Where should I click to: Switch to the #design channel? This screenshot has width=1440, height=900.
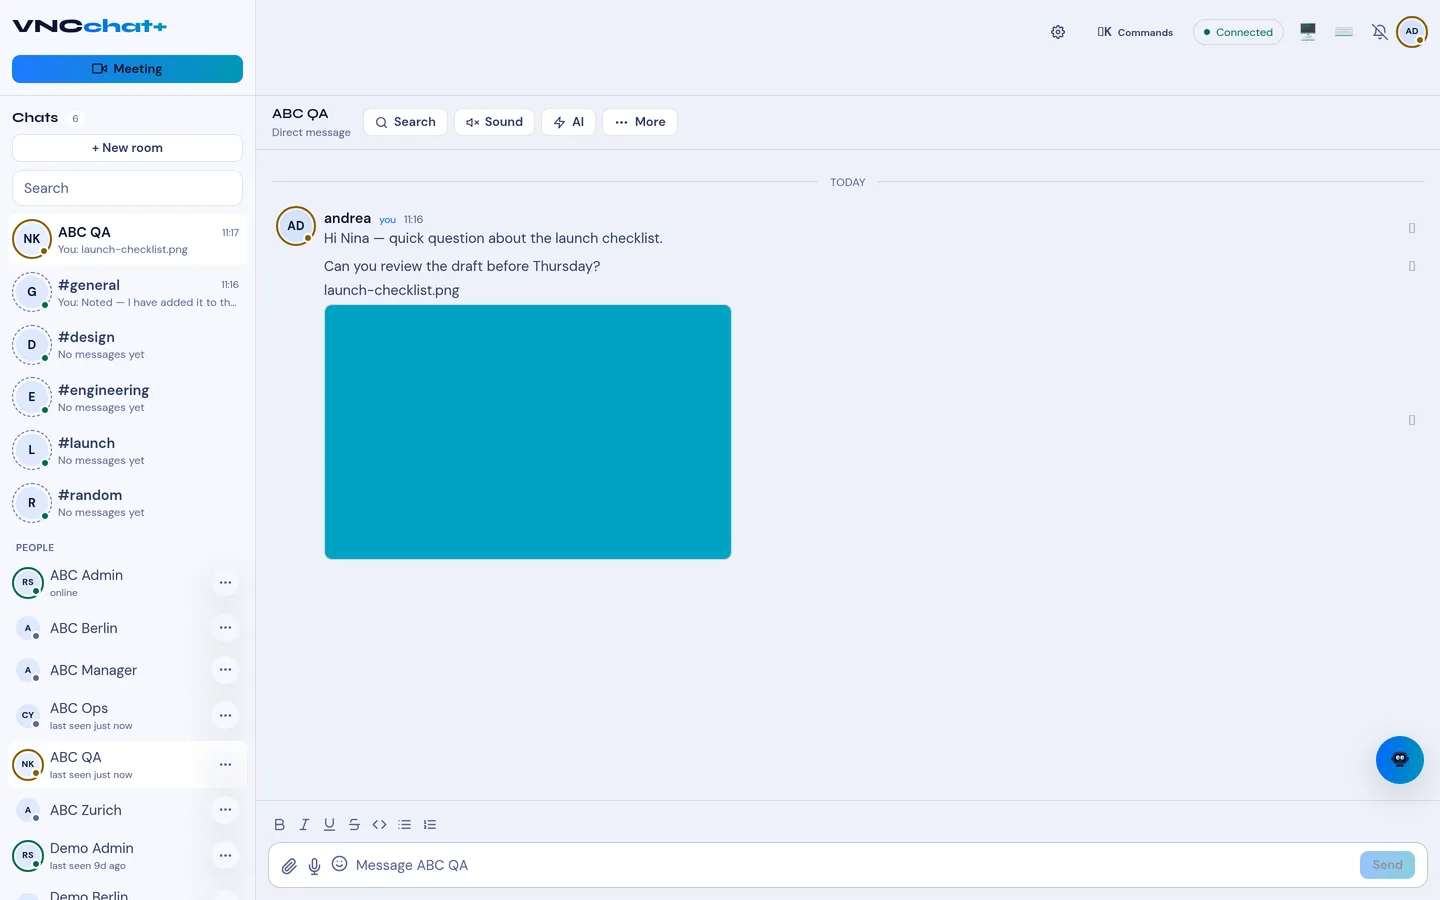127,345
